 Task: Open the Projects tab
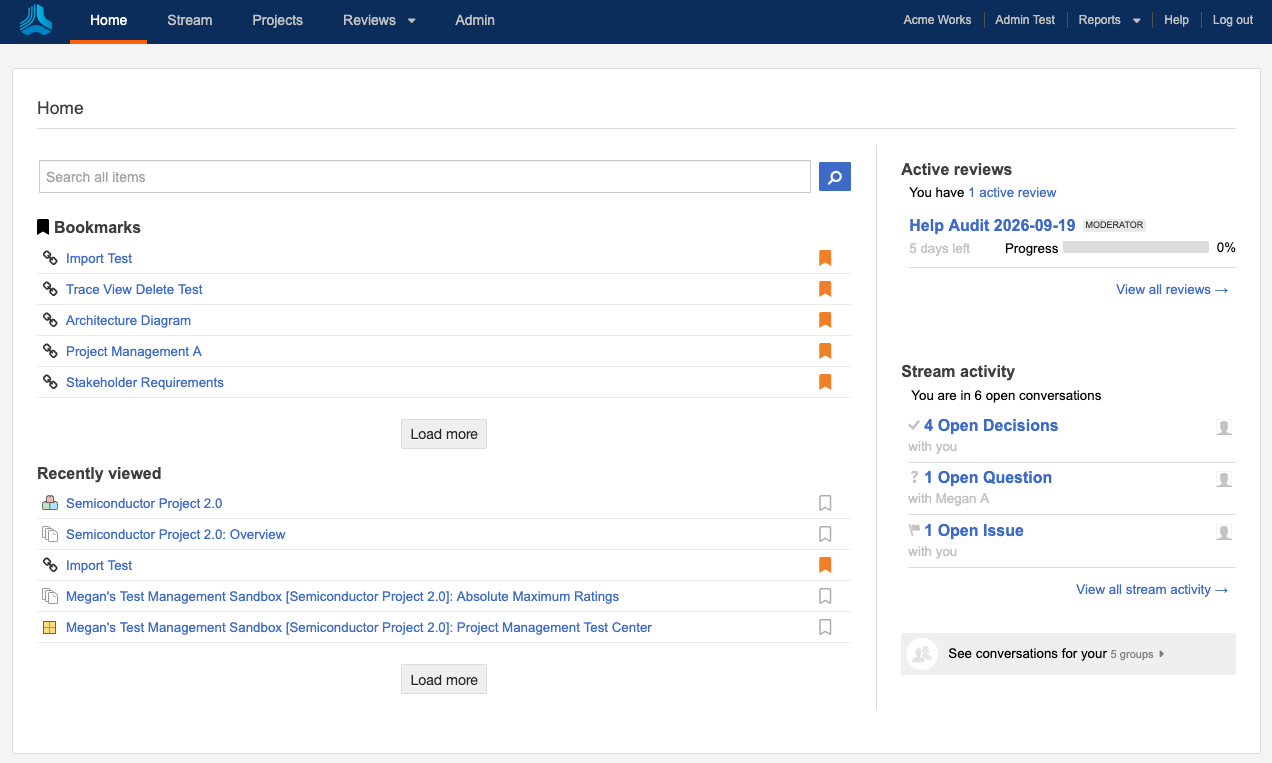coord(277,20)
